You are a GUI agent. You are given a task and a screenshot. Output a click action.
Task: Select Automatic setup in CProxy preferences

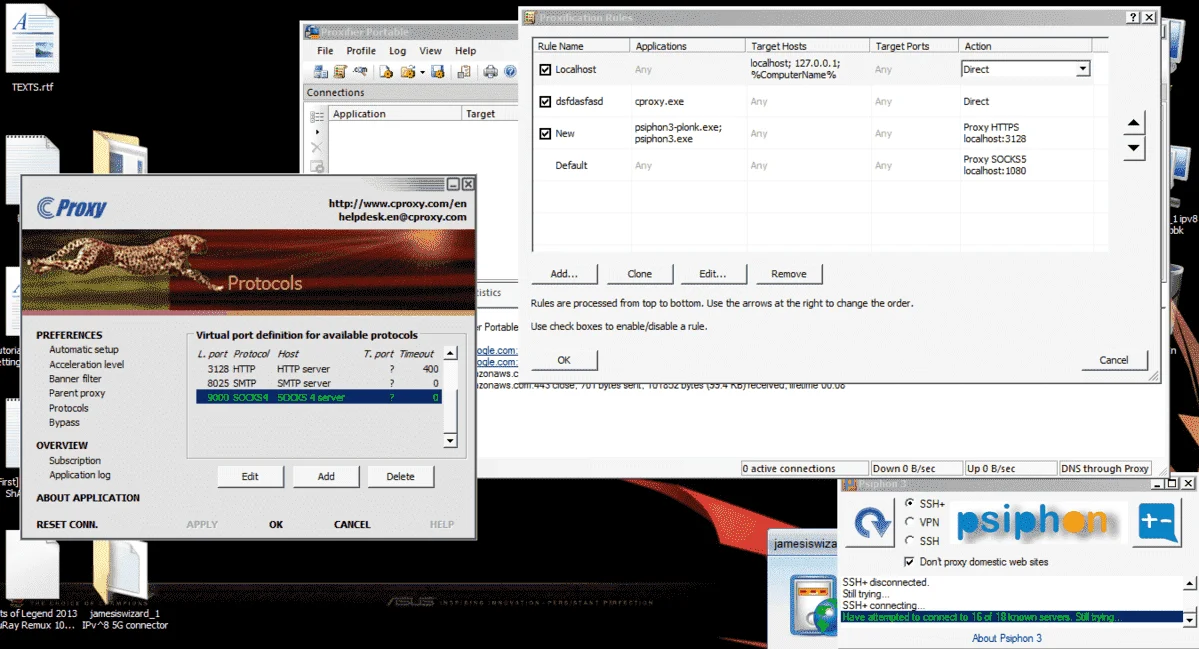click(84, 349)
